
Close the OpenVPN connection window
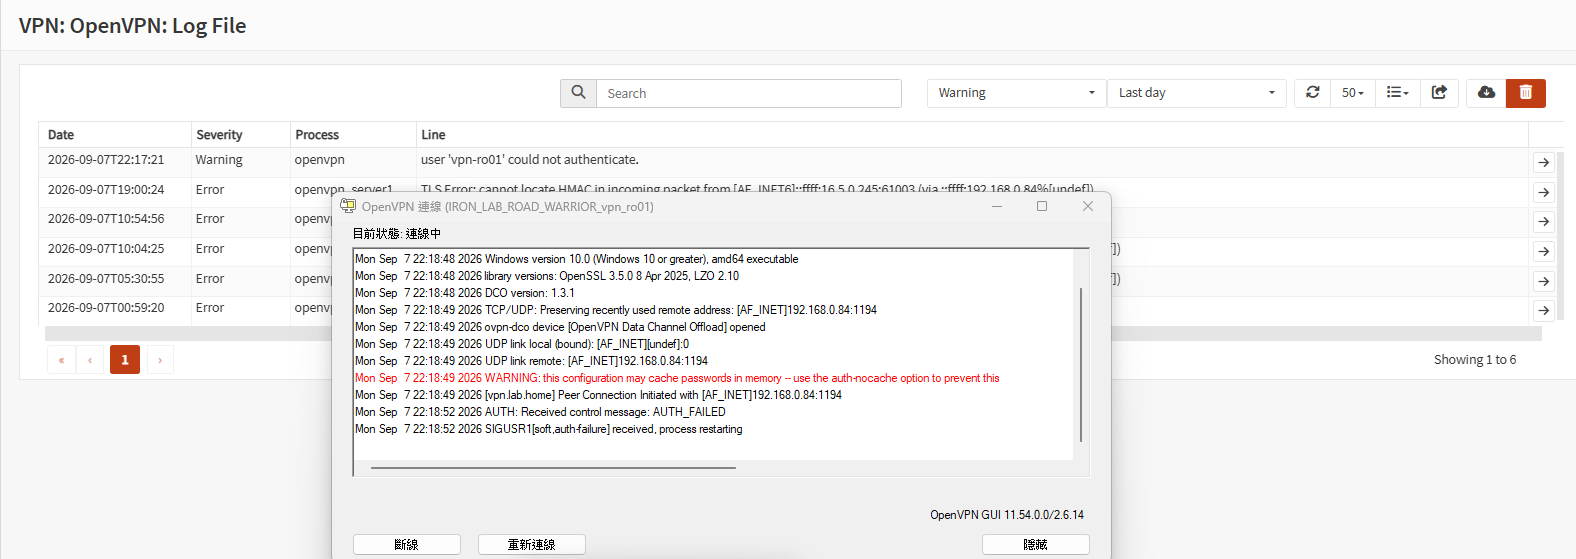tap(1088, 206)
